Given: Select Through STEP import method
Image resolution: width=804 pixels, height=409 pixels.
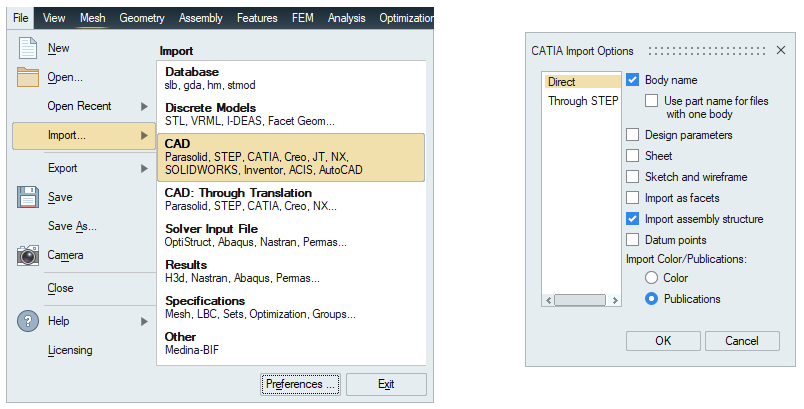Looking at the screenshot, I should (x=583, y=101).
